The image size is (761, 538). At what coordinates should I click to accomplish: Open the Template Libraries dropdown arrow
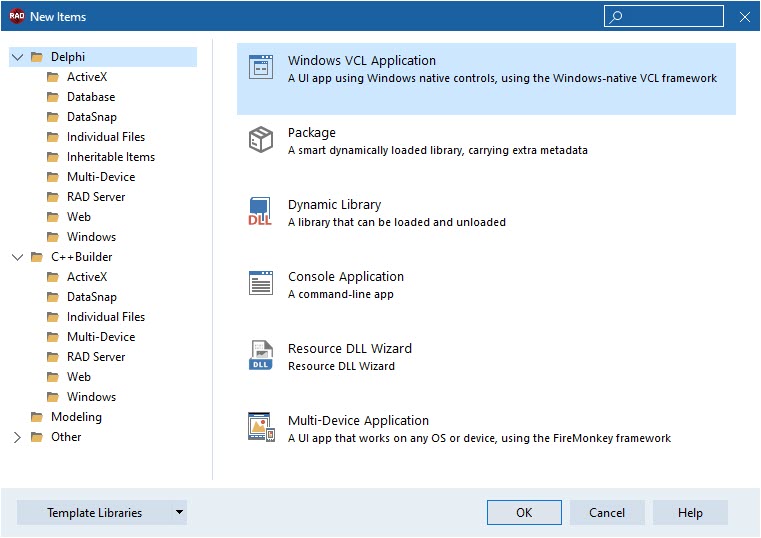[180, 512]
